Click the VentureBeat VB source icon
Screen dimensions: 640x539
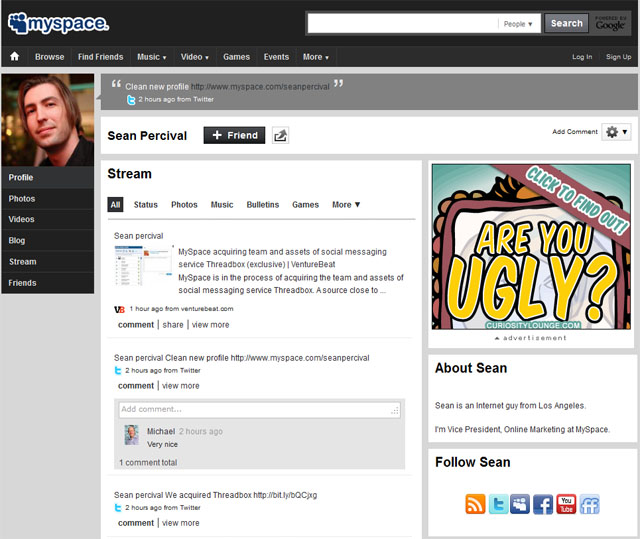click(x=119, y=309)
